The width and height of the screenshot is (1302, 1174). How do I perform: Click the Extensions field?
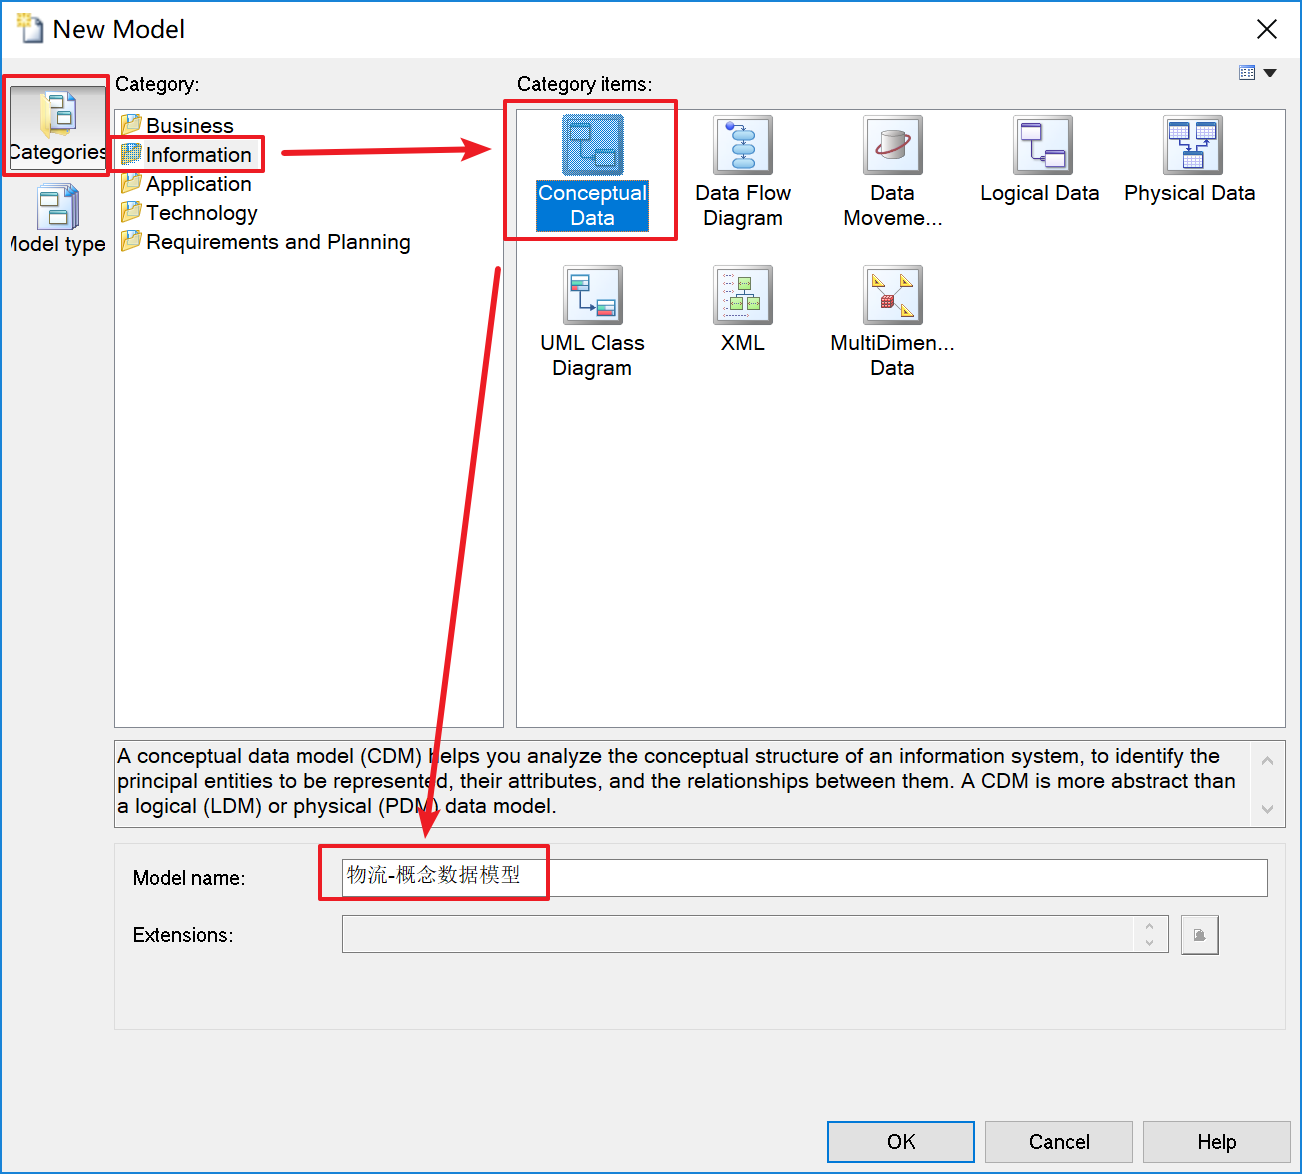point(755,934)
